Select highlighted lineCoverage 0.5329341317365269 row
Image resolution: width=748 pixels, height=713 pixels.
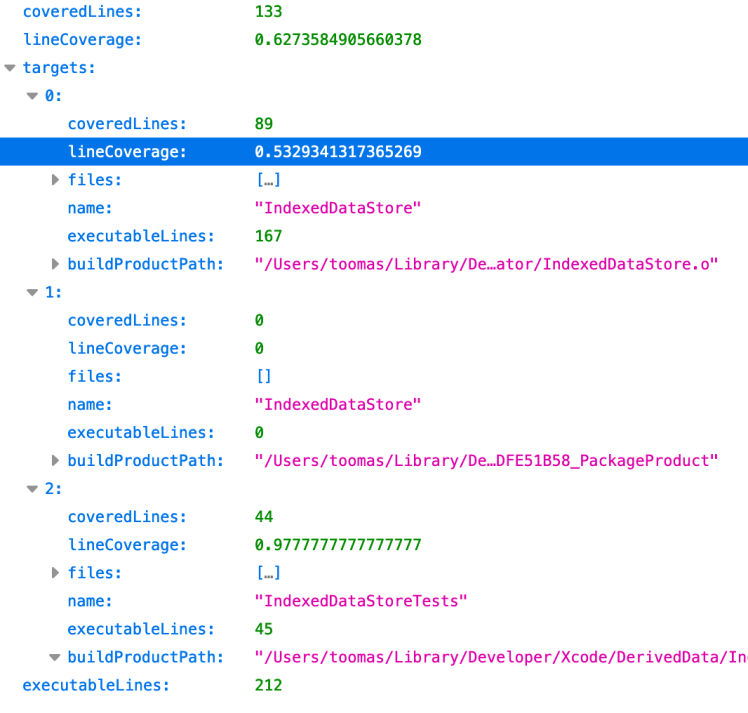(x=374, y=152)
